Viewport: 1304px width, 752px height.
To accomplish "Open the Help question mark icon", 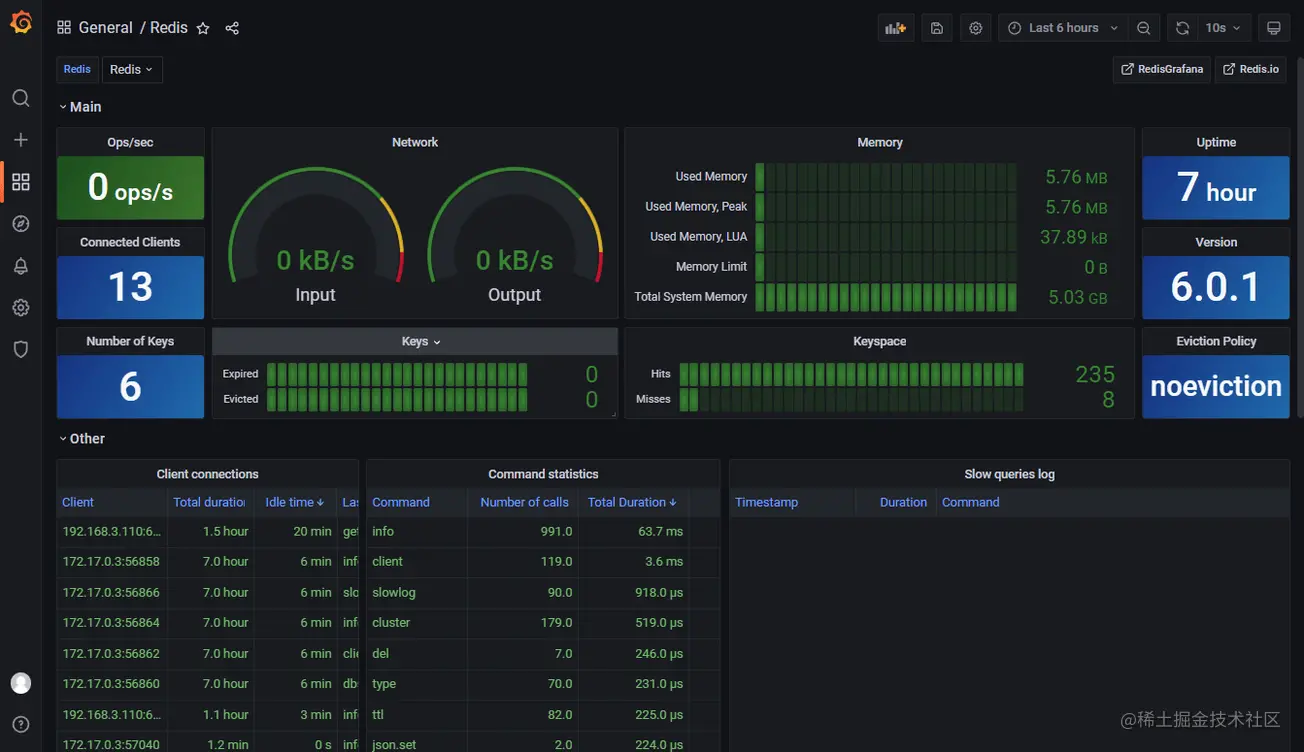I will point(21,724).
